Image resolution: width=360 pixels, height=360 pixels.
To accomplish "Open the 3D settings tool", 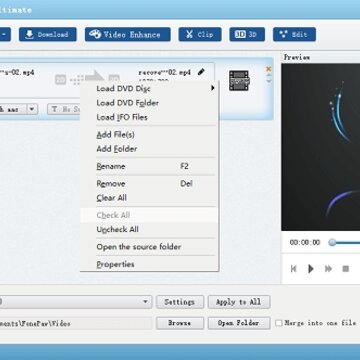I will click(x=247, y=34).
